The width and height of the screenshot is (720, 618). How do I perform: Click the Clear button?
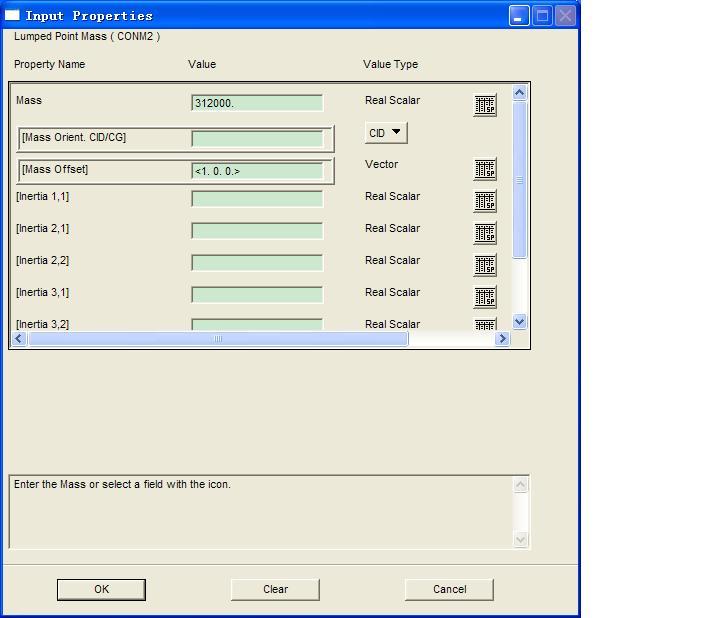click(276, 590)
